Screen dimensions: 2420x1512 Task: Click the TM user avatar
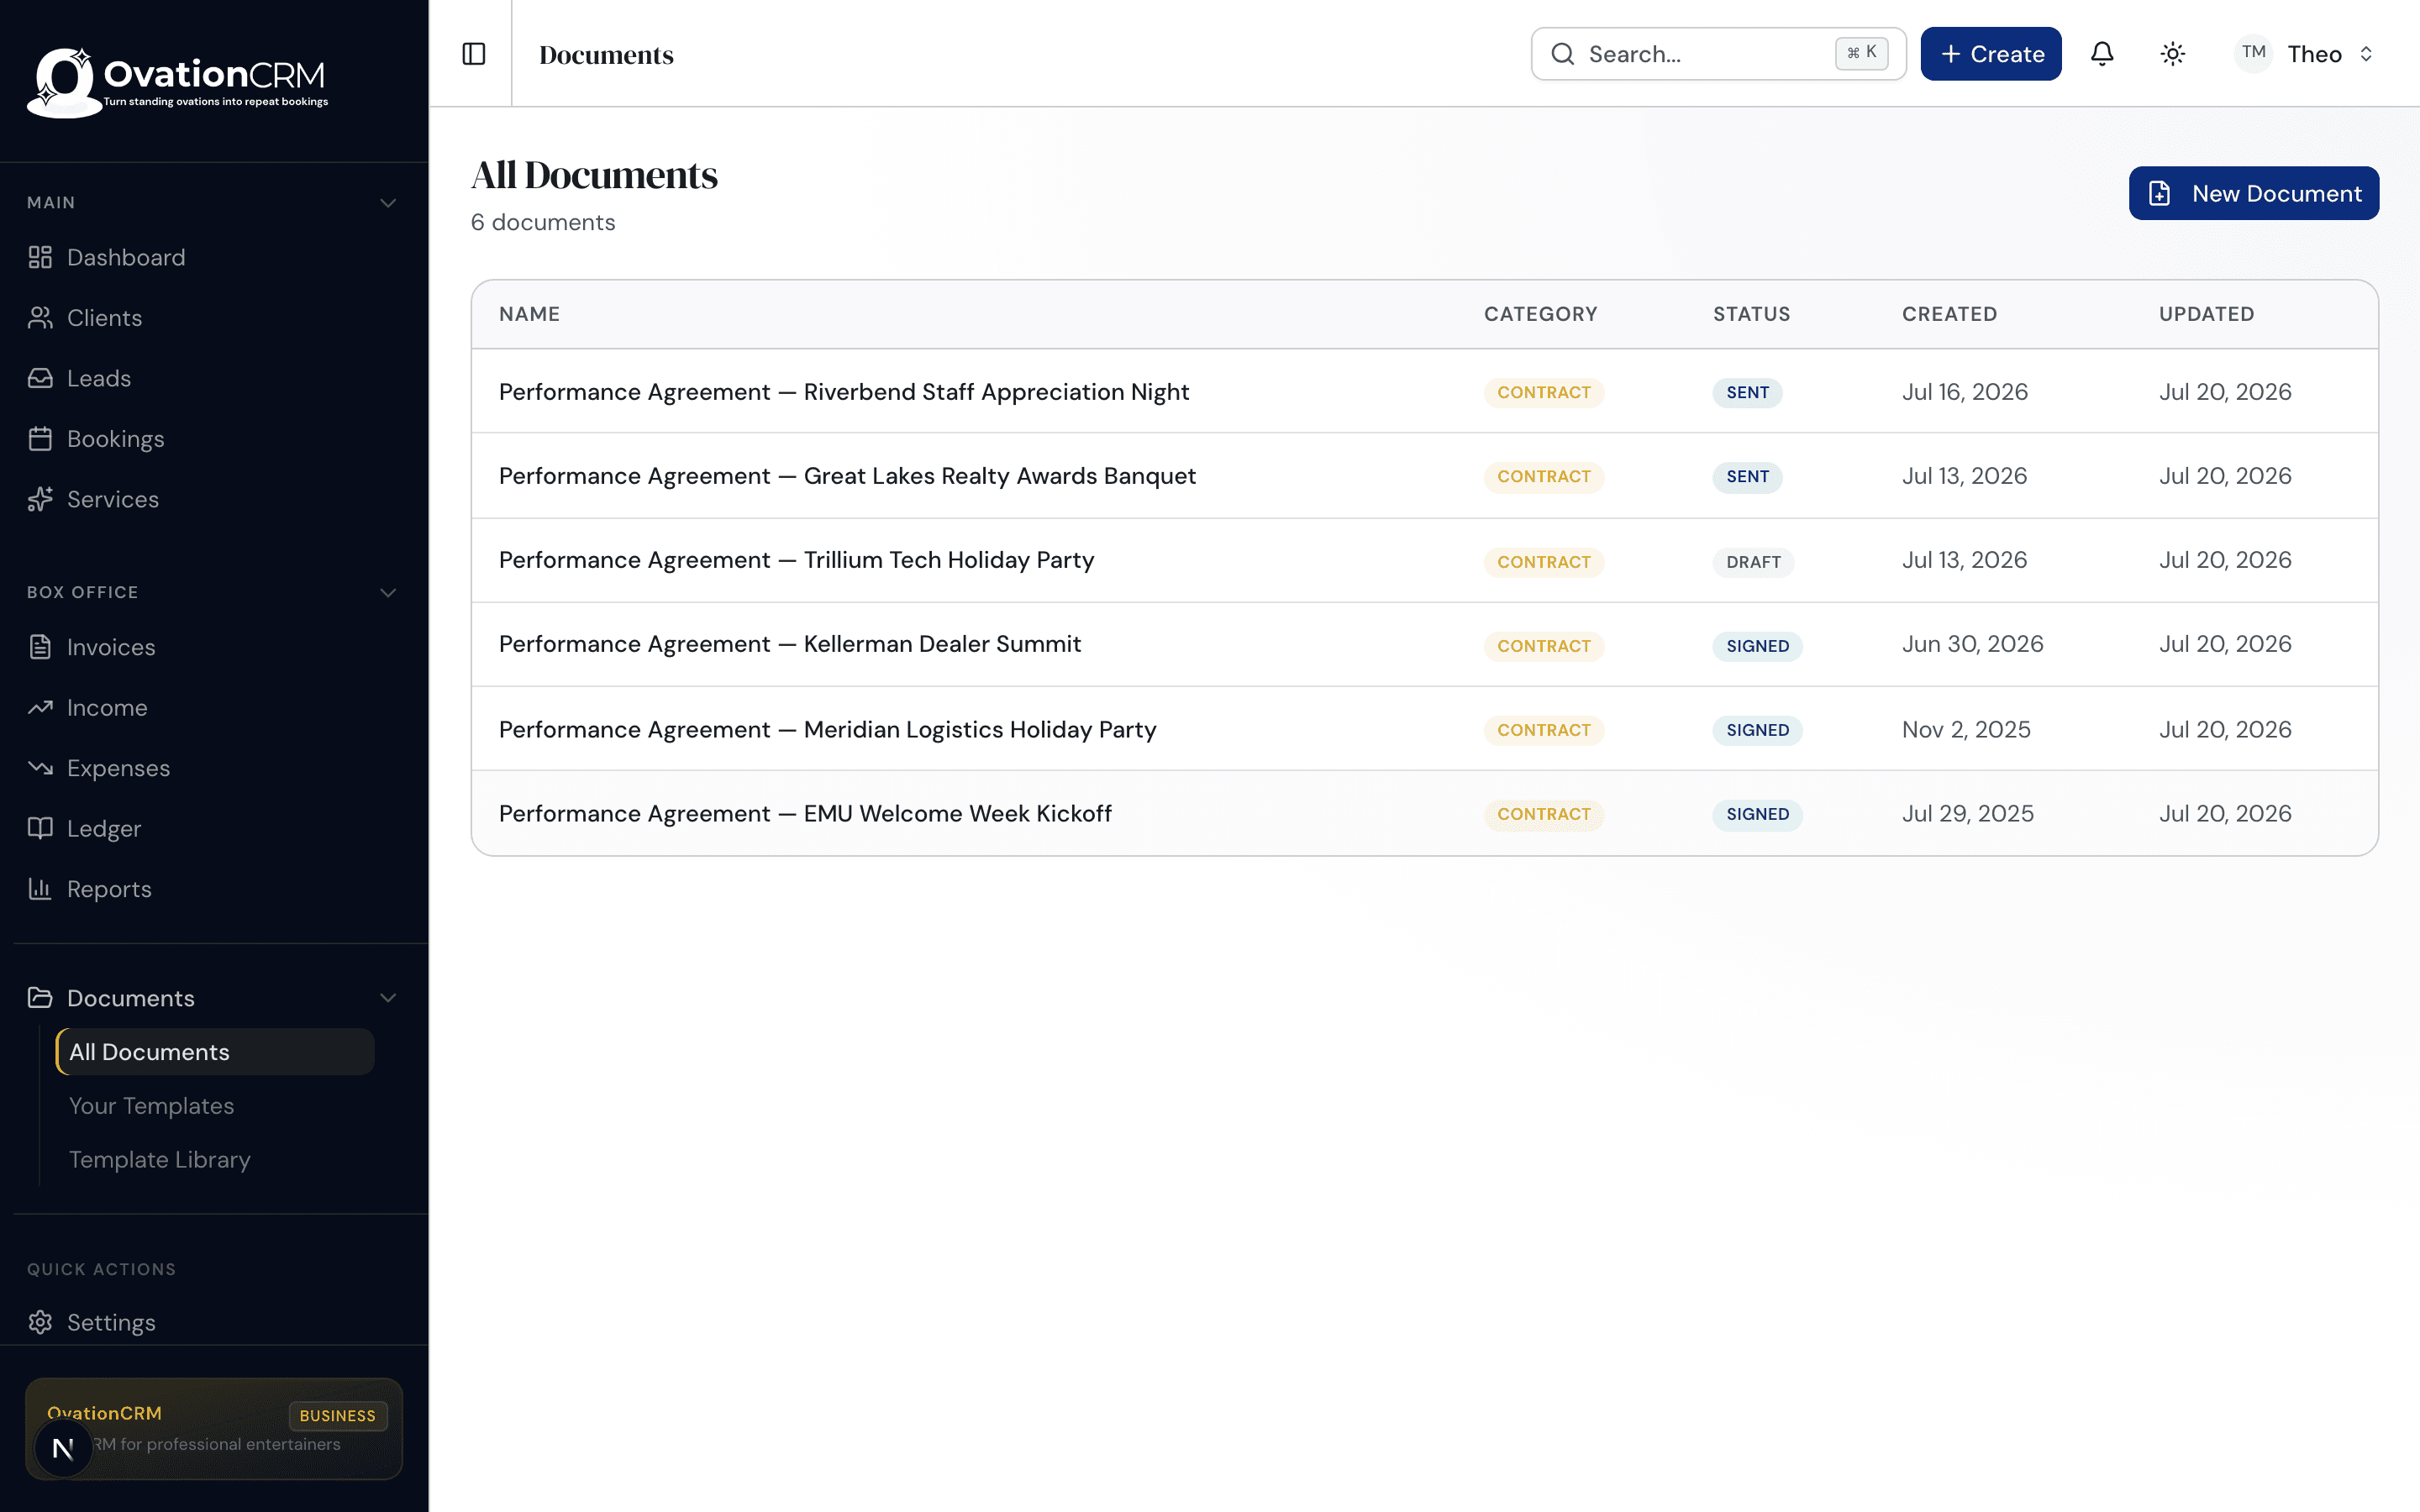click(2254, 53)
